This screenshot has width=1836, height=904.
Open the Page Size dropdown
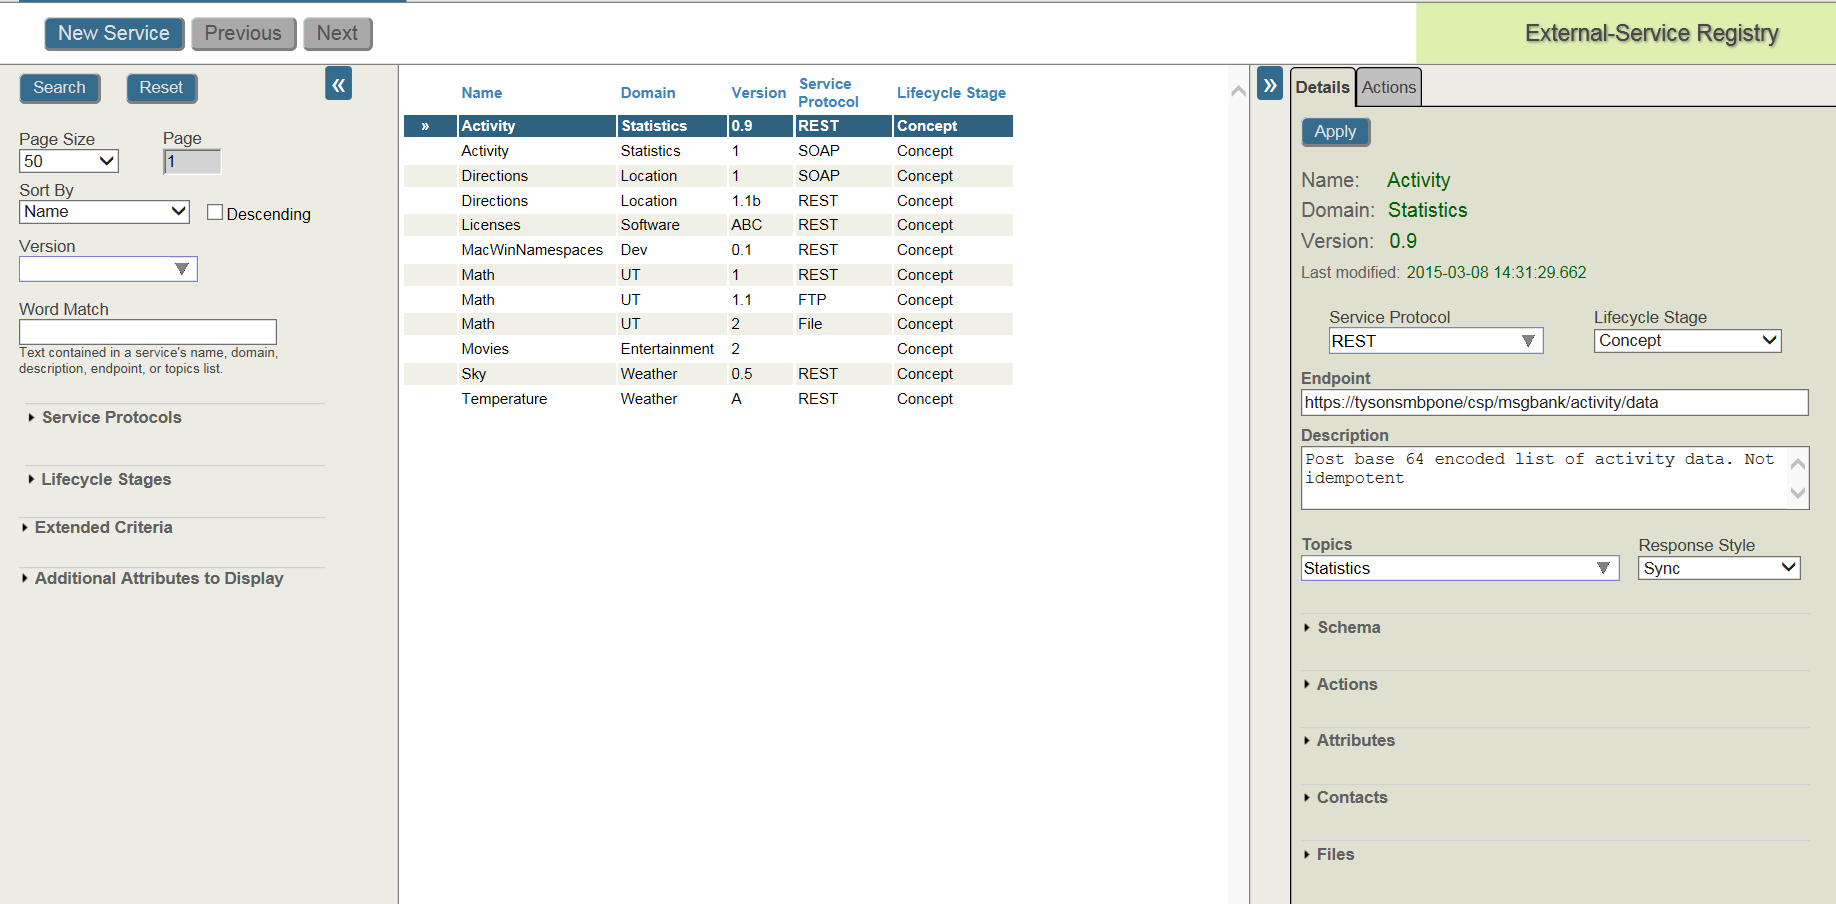(x=69, y=161)
